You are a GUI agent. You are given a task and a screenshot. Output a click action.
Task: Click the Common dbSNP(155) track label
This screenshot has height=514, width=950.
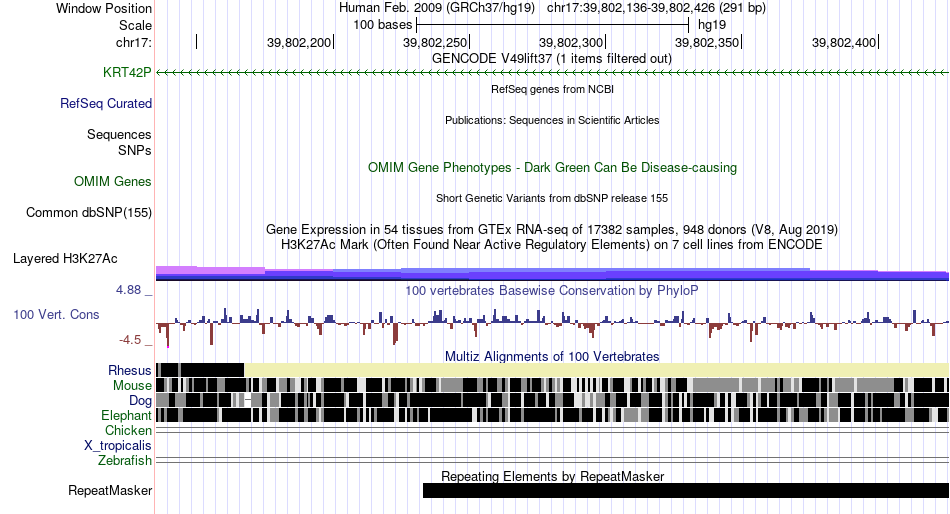(88, 213)
